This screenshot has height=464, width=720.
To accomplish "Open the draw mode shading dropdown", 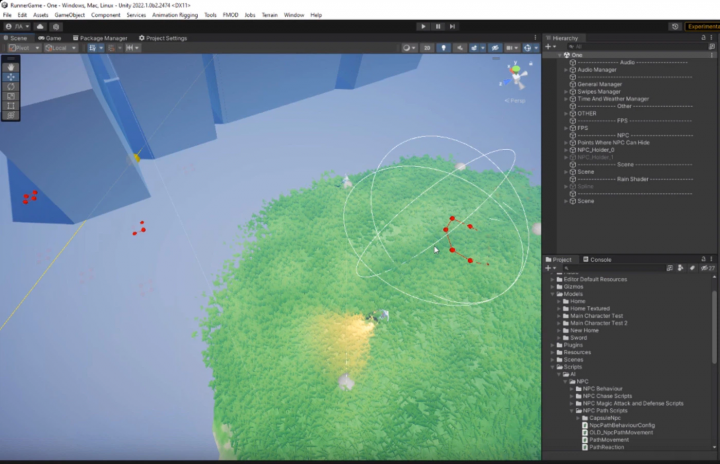I will [408, 48].
